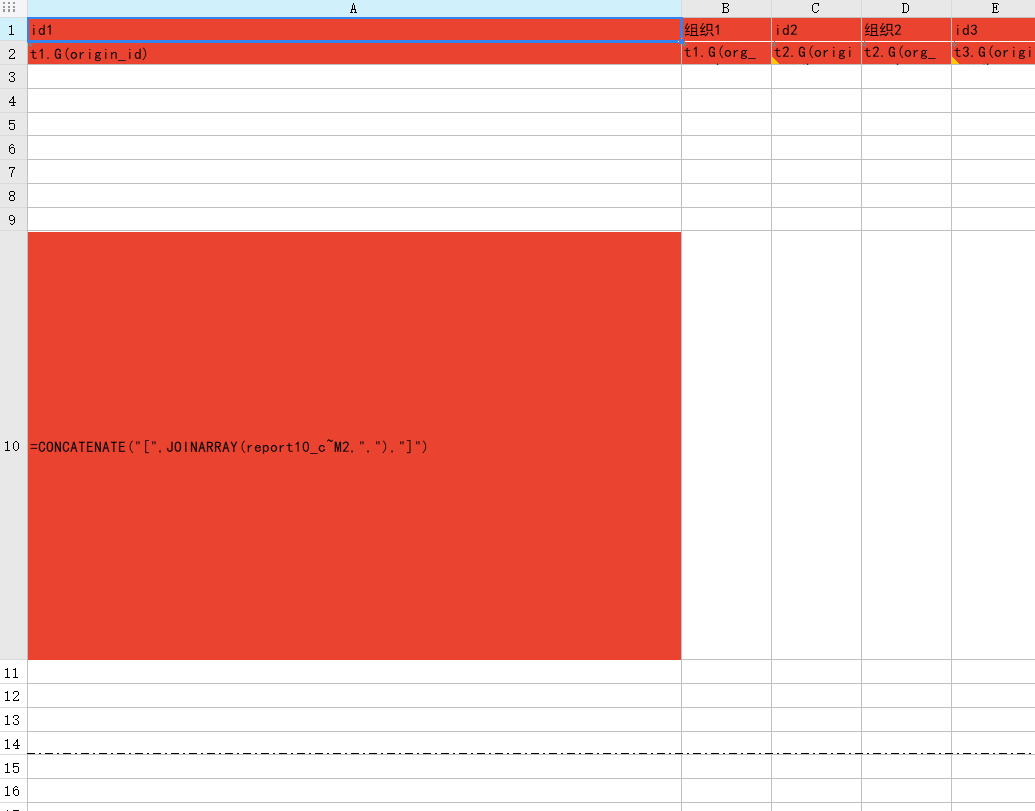
Task: Click cell 't1.G(origin_id)' in column A
Action: (x=354, y=53)
